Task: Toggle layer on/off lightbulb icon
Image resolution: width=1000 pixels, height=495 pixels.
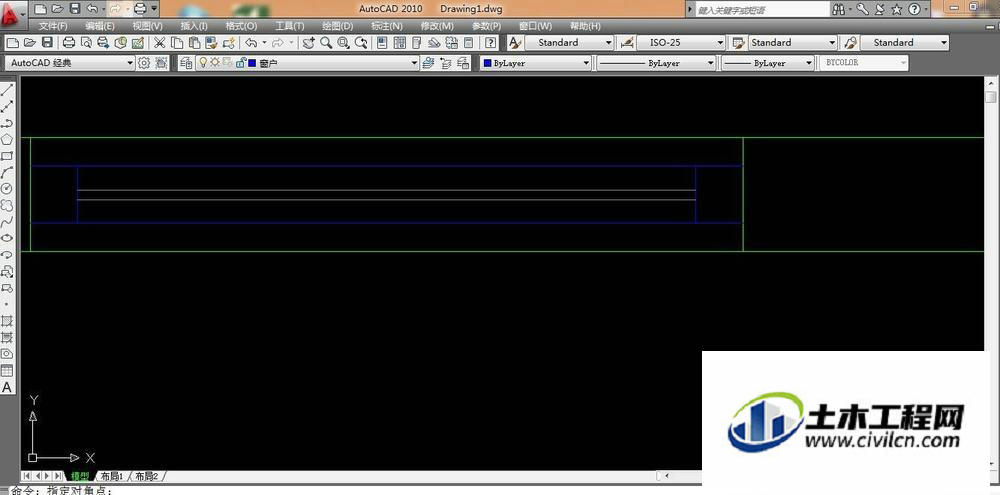Action: 203,63
